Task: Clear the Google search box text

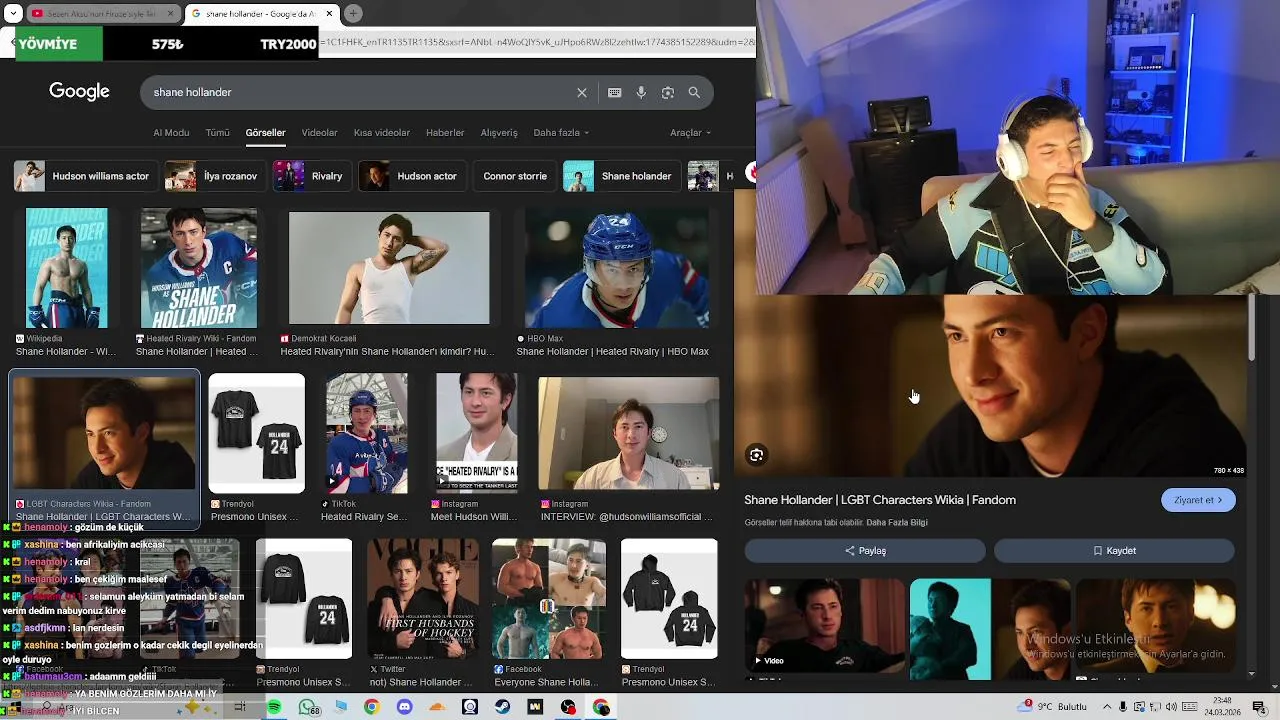Action: tap(582, 92)
